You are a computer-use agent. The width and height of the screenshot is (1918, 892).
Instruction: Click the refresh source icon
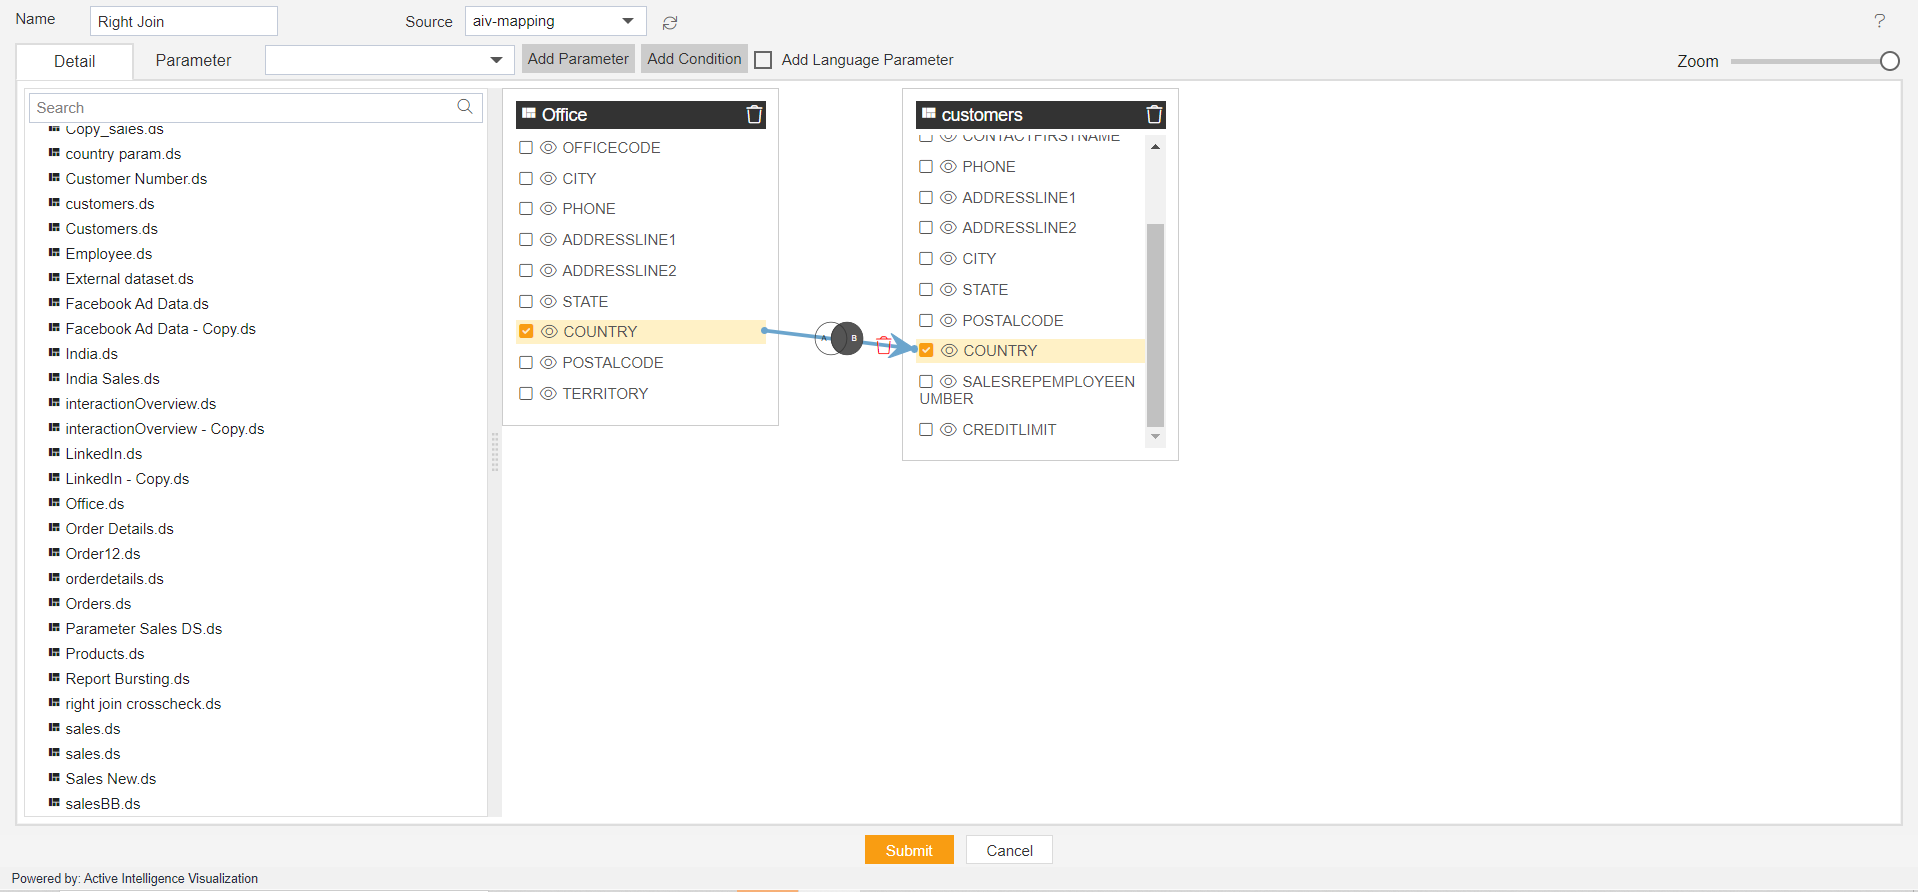pos(670,22)
